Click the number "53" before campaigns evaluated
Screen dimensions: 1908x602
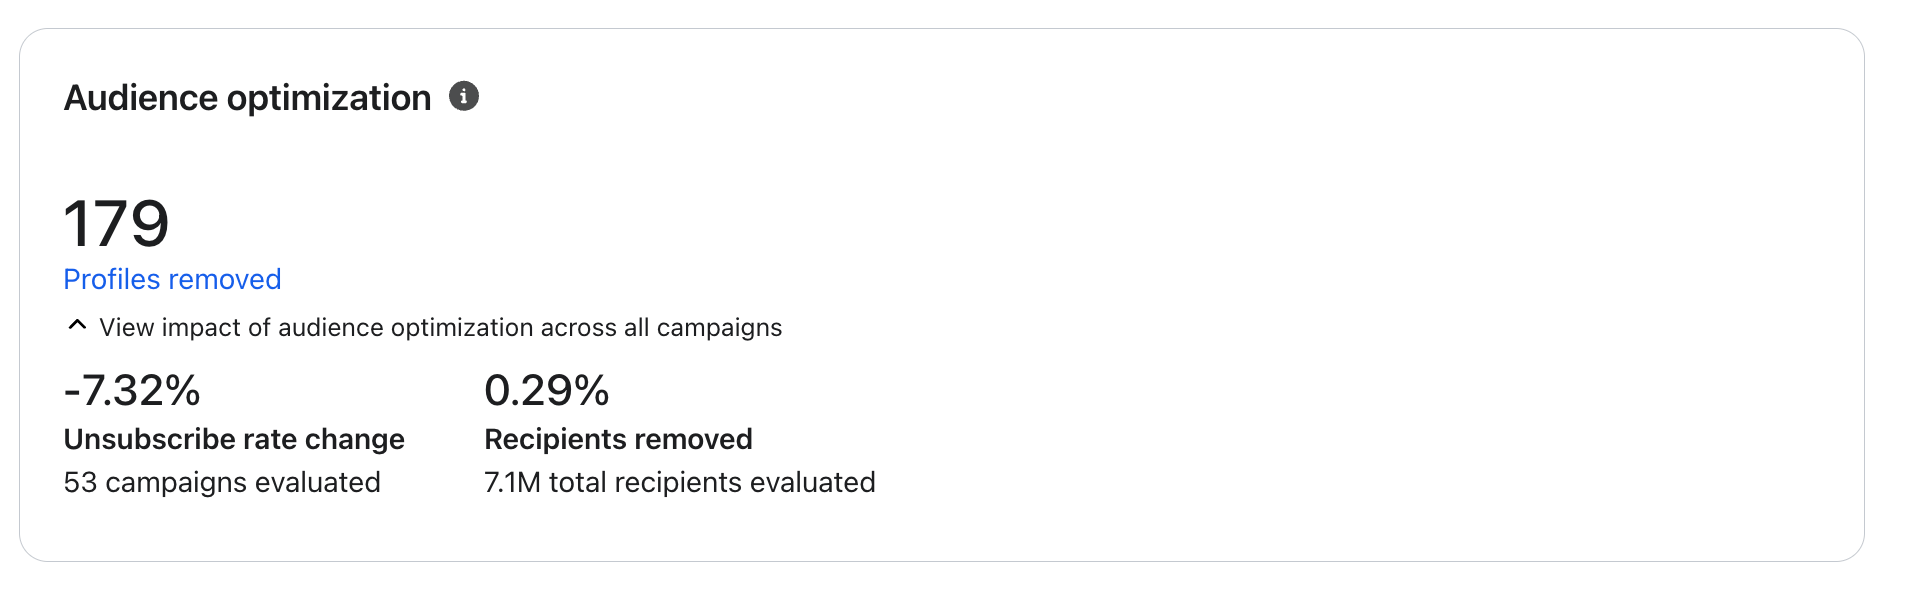click(x=80, y=482)
